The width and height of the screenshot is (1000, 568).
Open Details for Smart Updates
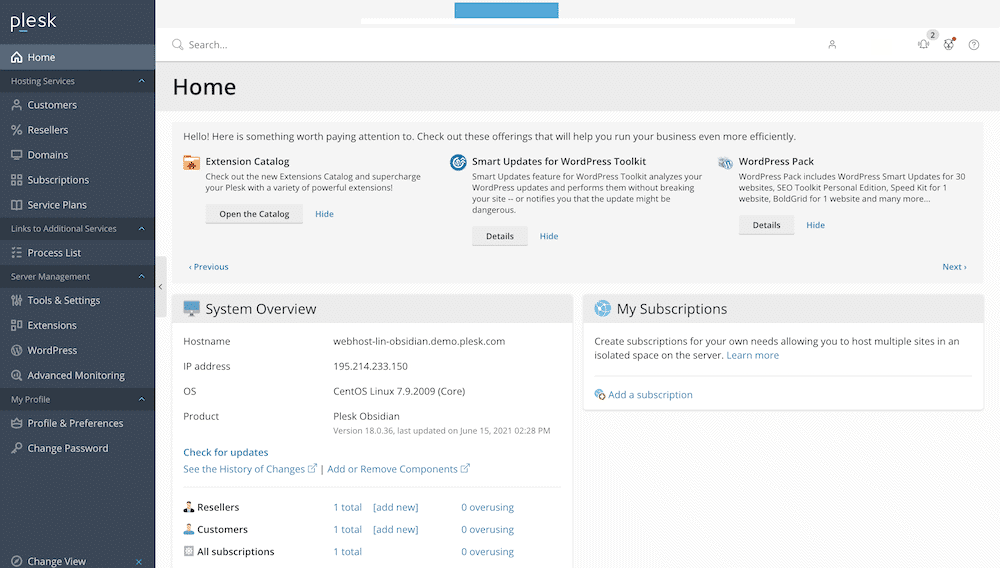[499, 236]
